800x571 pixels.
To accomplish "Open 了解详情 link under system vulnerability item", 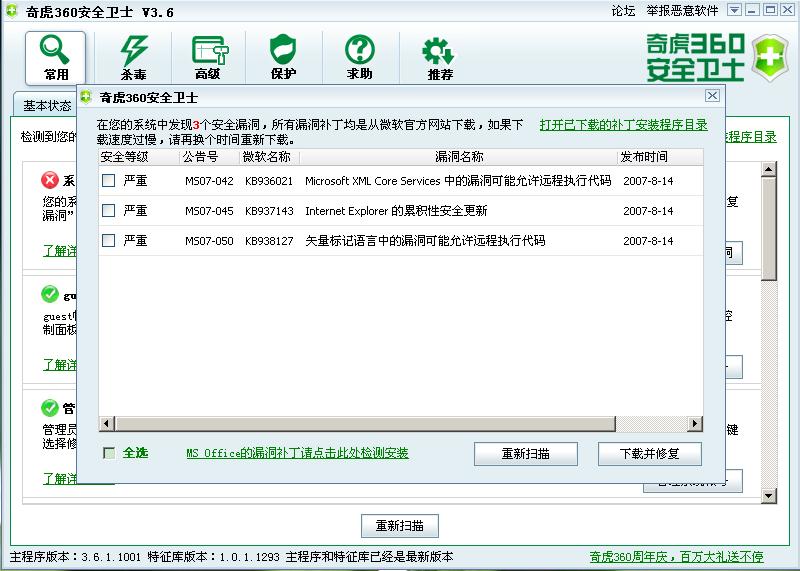I will 59,251.
